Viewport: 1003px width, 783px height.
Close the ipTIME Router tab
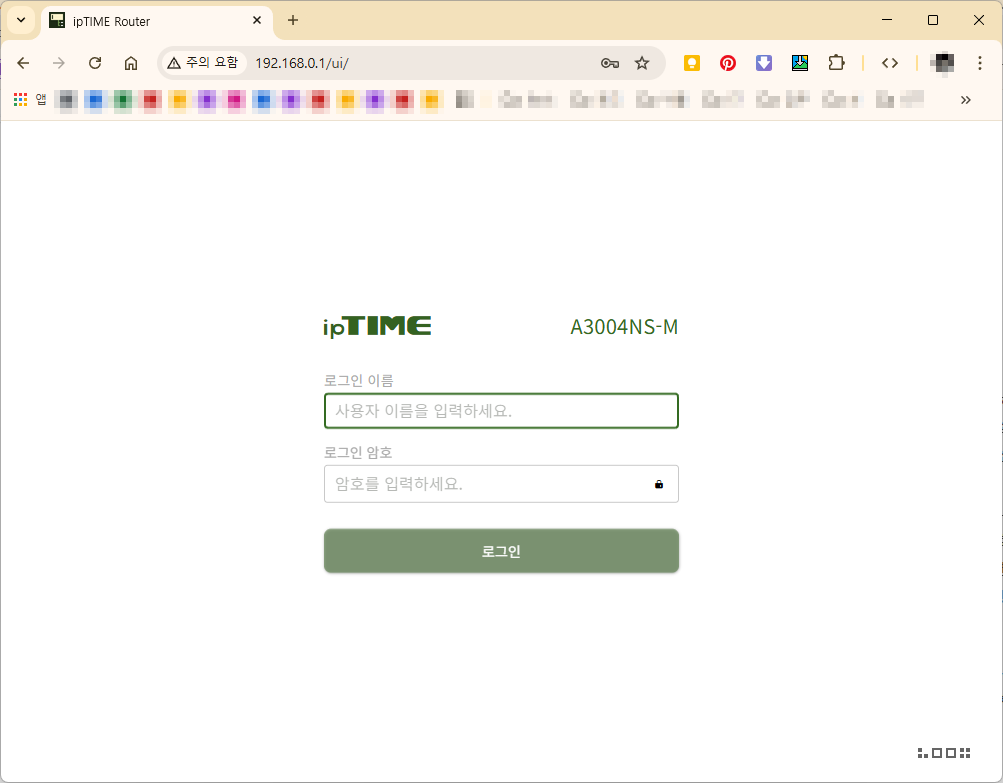[257, 20]
